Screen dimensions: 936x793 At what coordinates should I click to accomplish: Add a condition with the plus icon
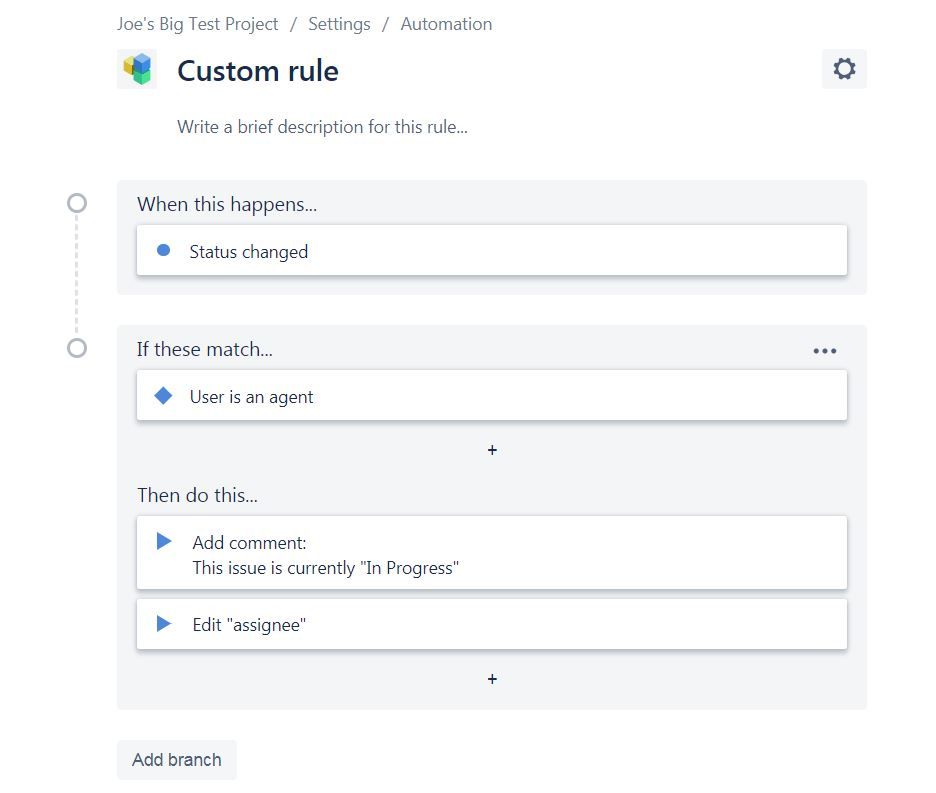click(492, 451)
